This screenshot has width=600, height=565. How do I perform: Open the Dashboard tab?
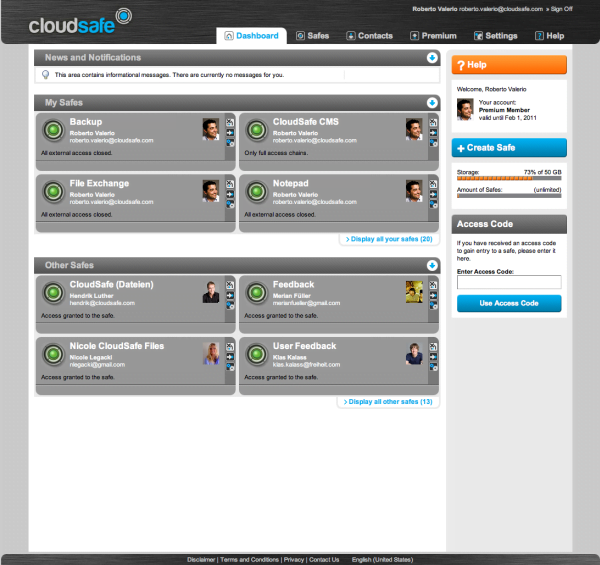click(251, 36)
